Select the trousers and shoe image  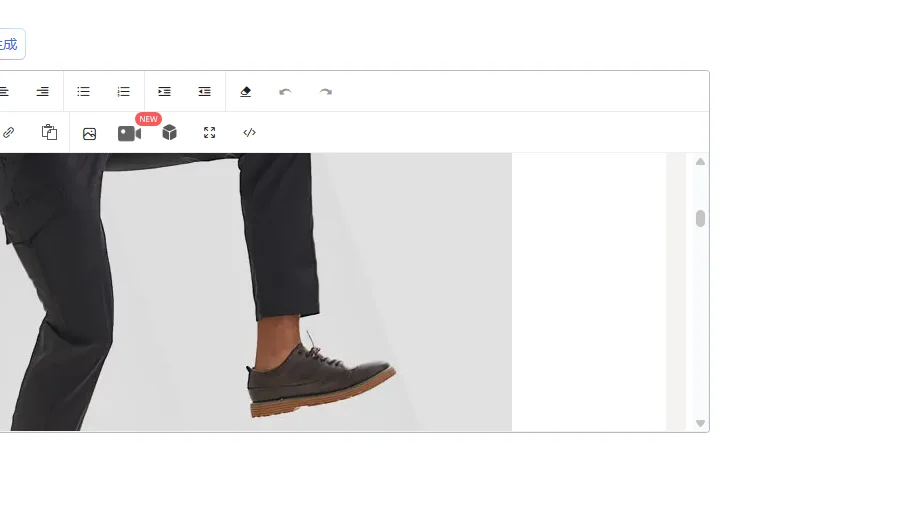256,292
